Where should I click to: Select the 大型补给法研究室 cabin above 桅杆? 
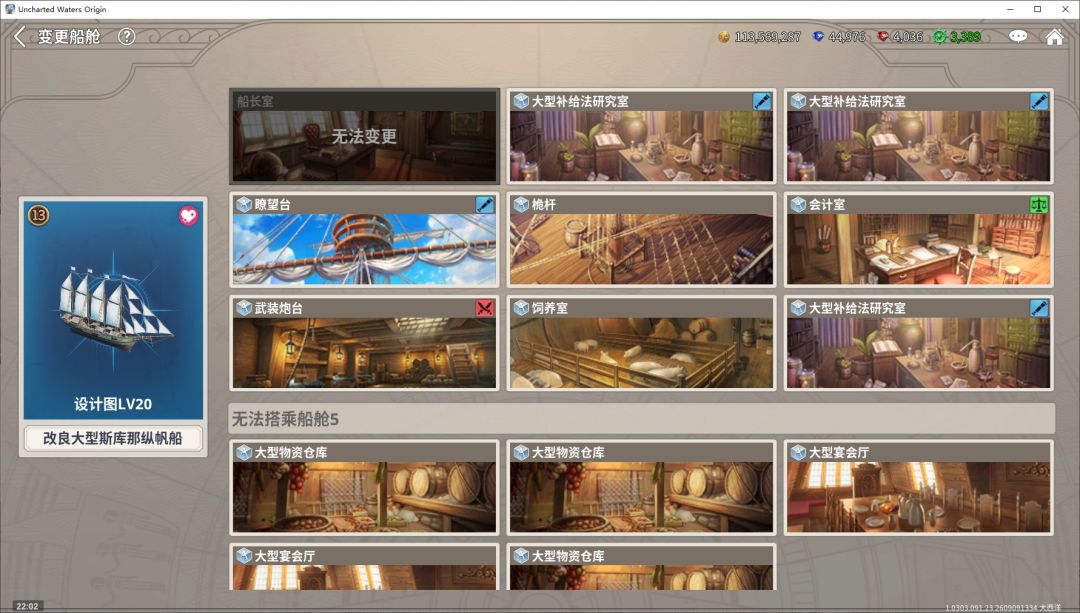(x=641, y=136)
